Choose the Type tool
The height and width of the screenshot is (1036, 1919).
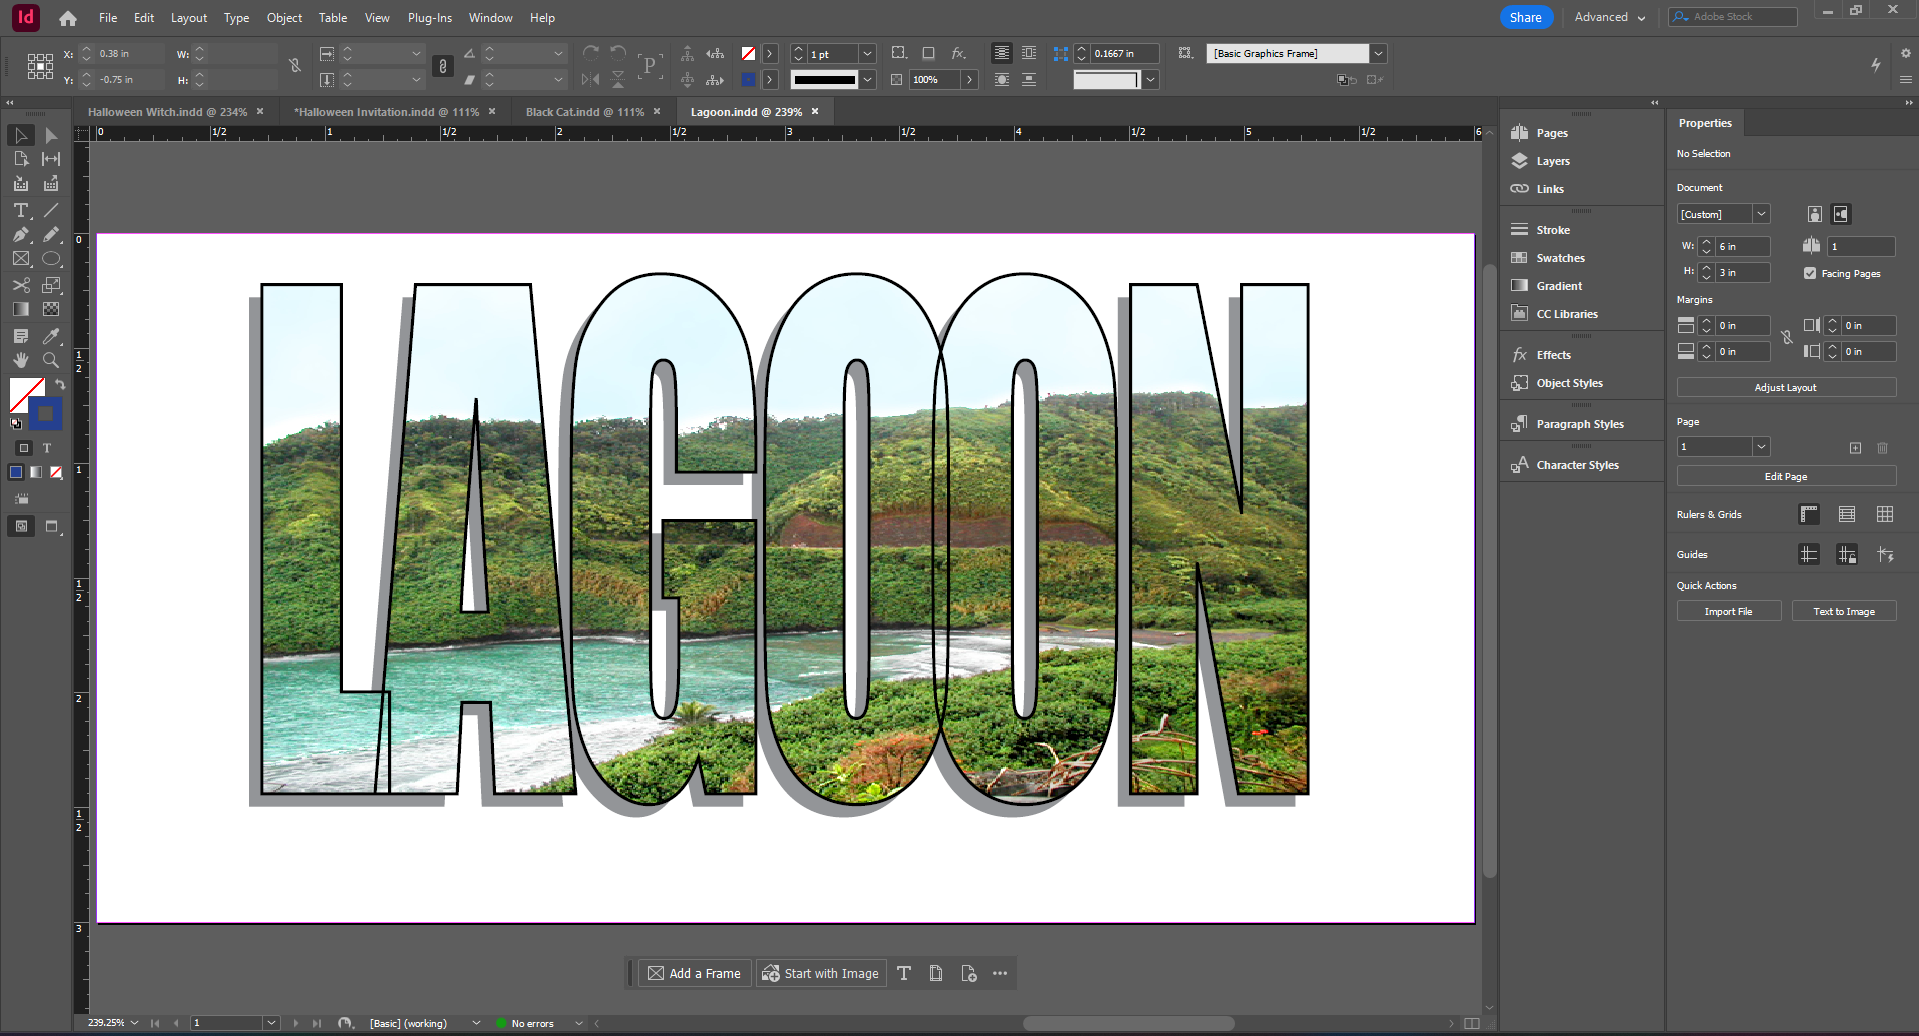point(21,210)
